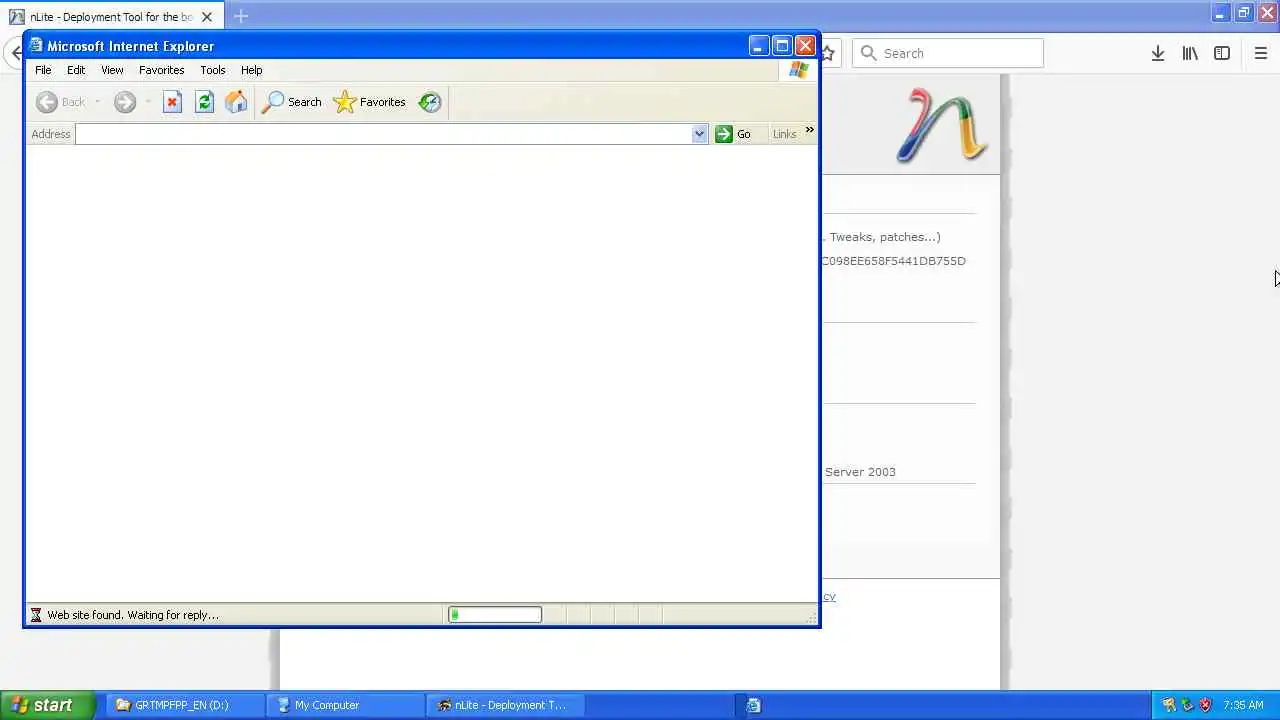Select the nLite tab in Firefox
This screenshot has height=720, width=1280.
tap(110, 17)
